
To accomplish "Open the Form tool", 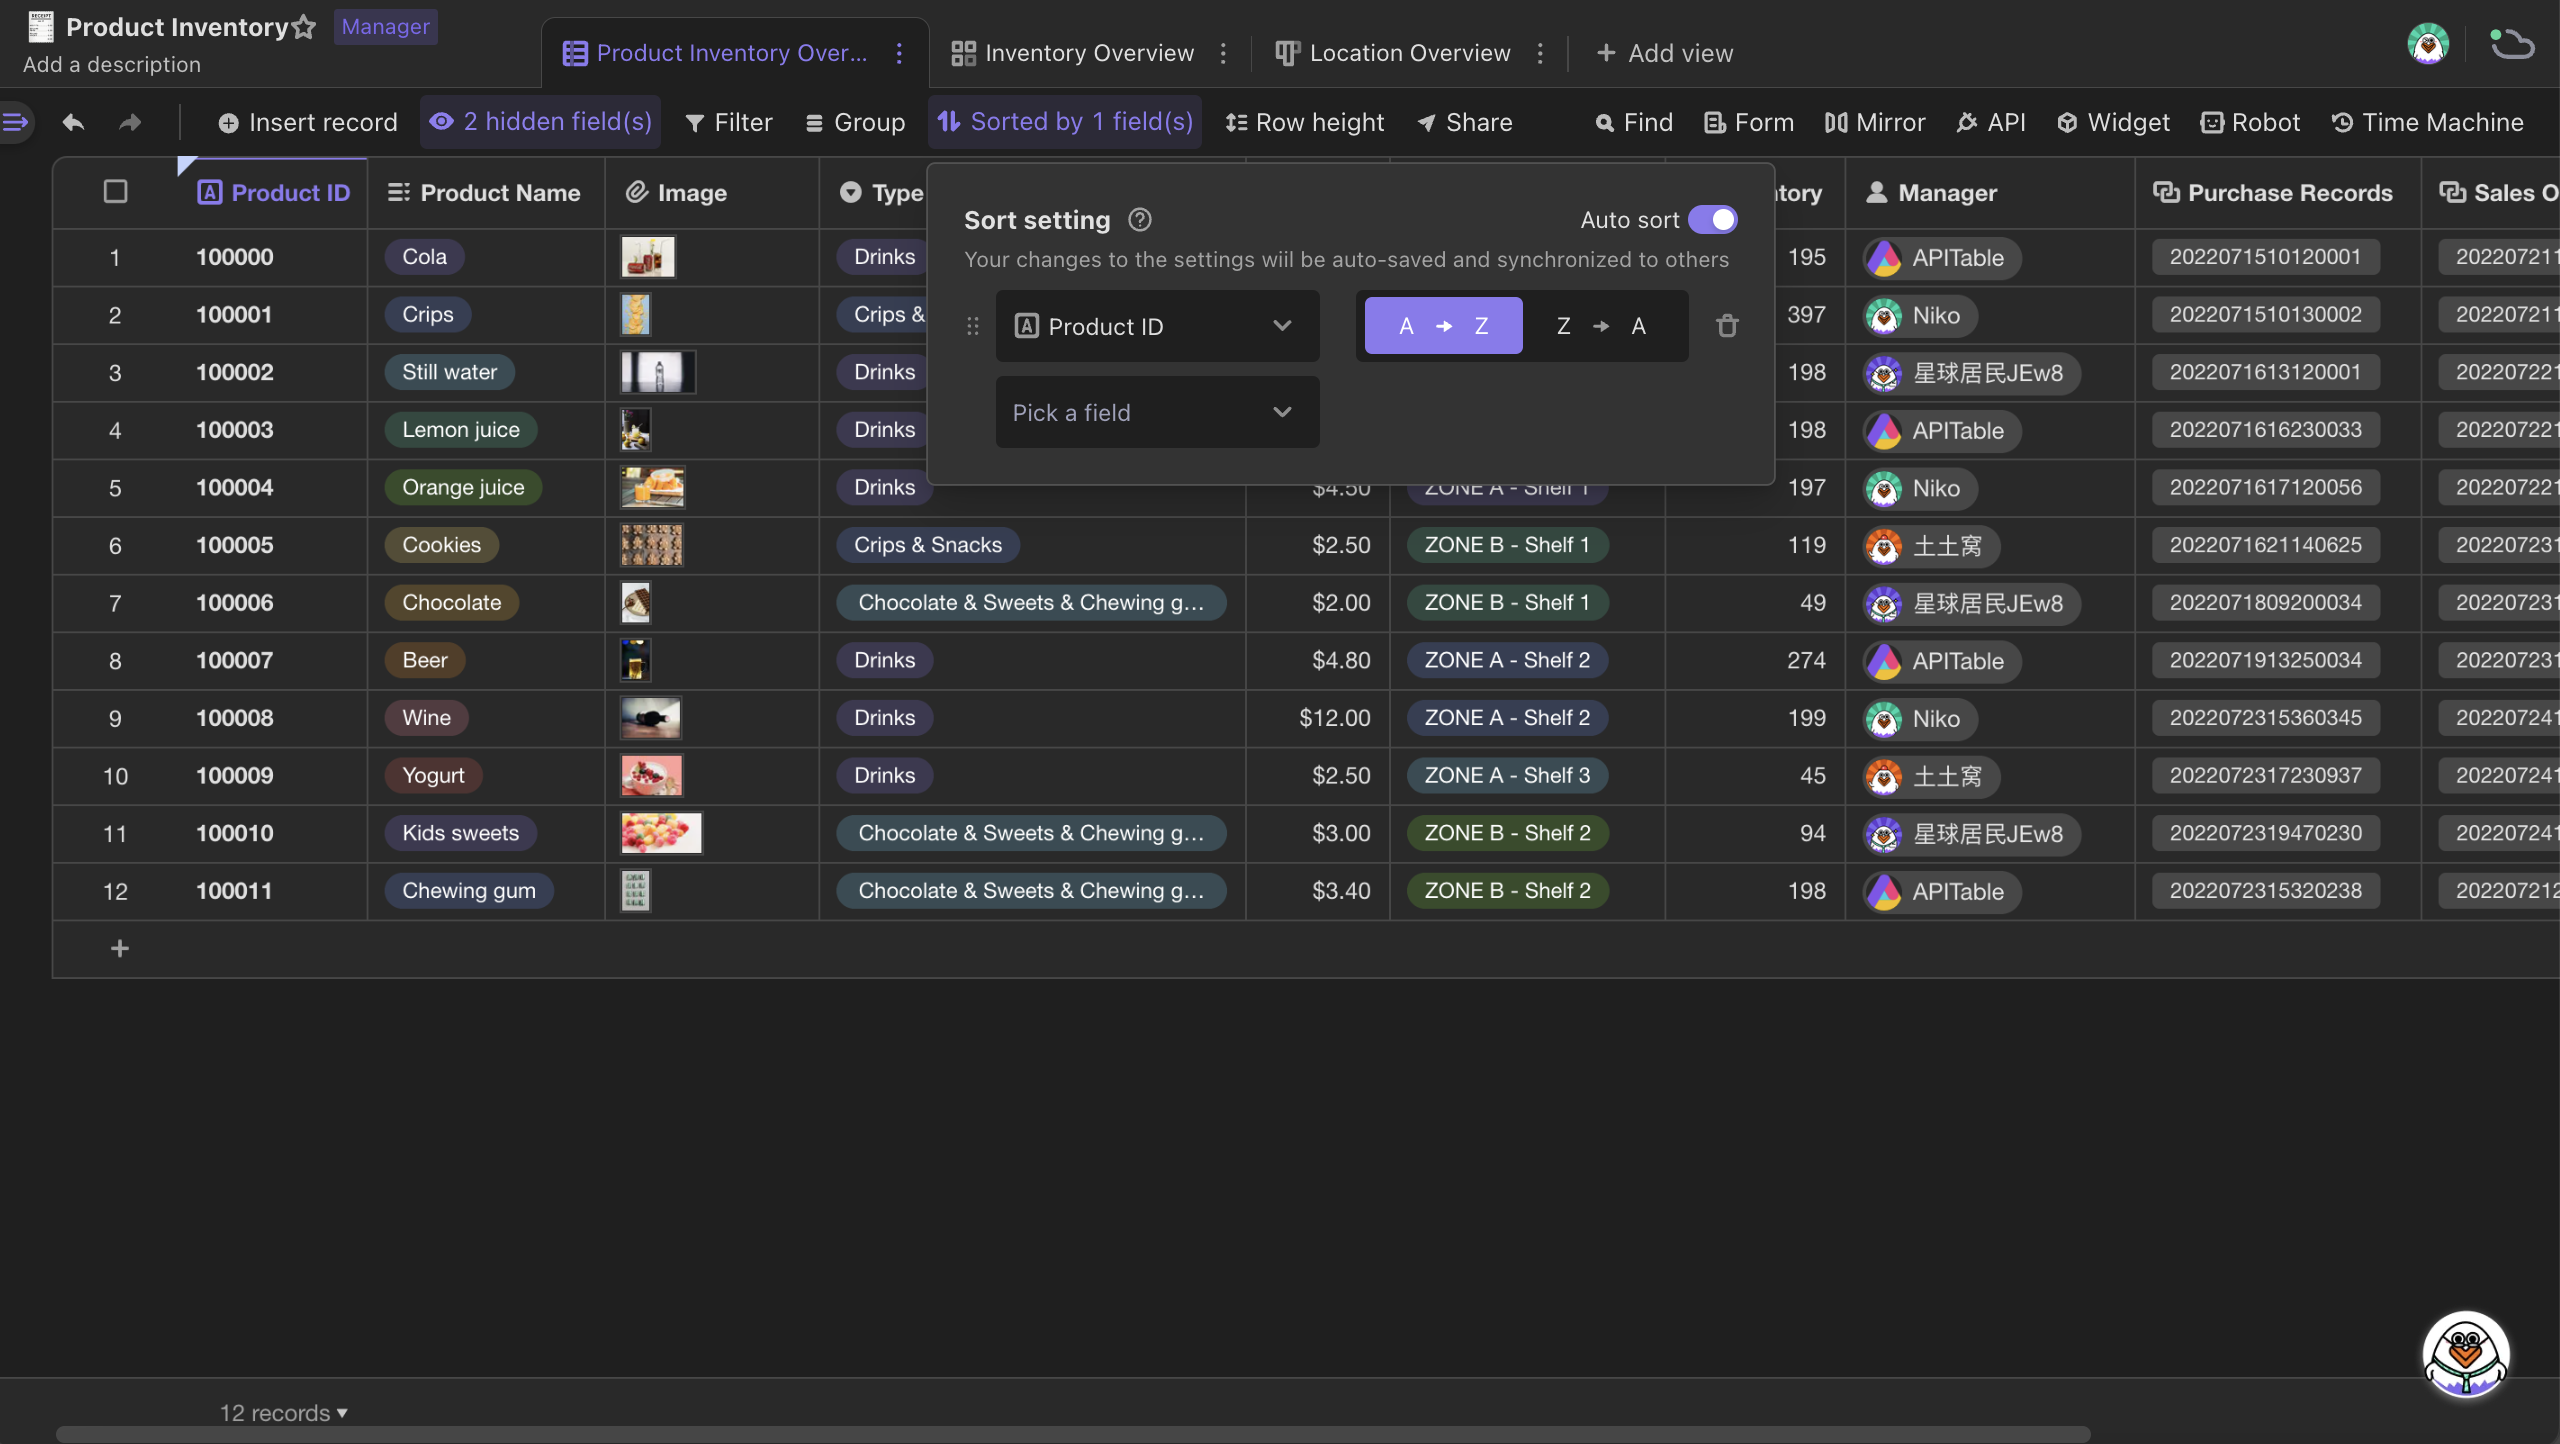I will 1749,122.
